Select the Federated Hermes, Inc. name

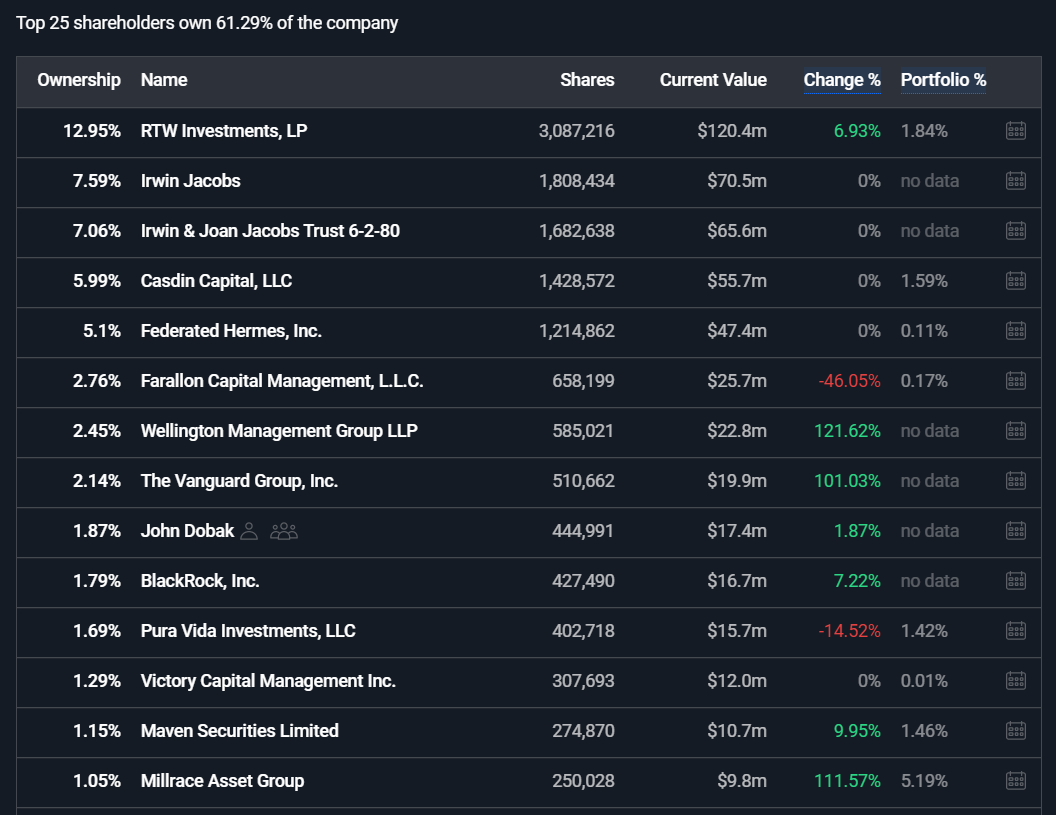coord(231,331)
